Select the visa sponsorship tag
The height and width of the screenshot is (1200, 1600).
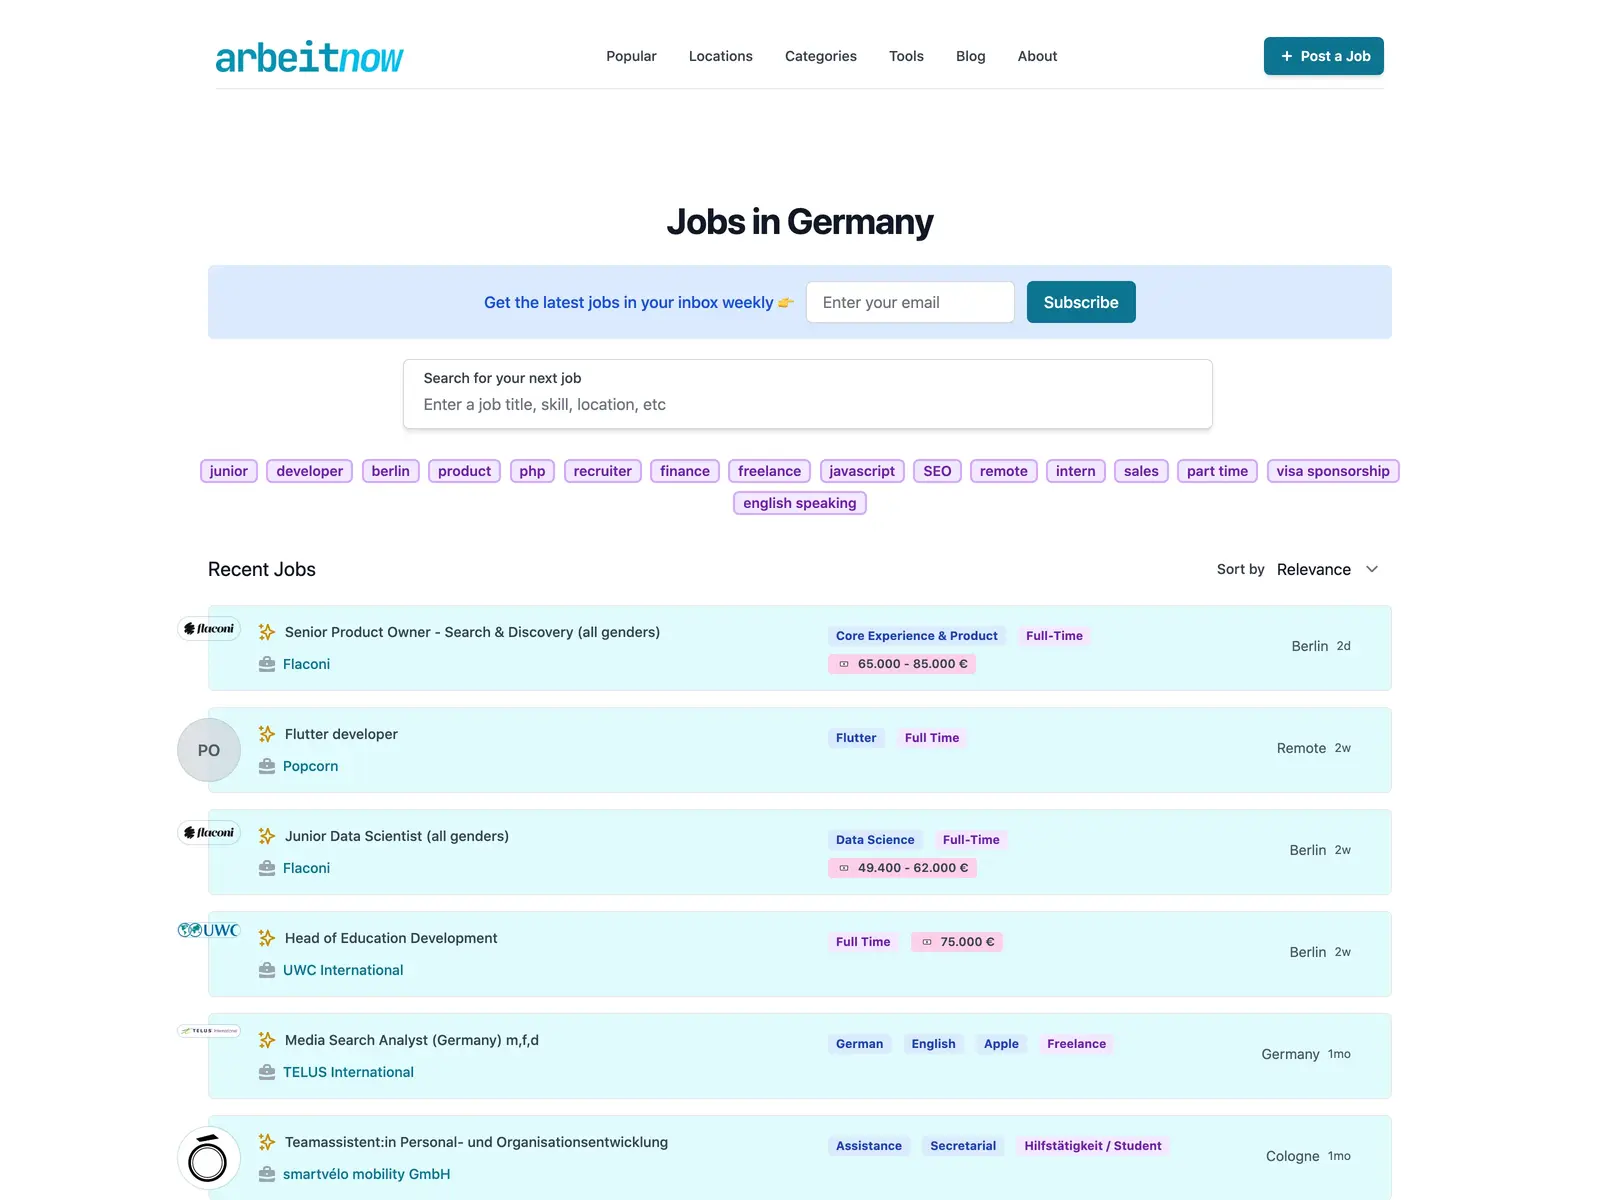pos(1333,471)
